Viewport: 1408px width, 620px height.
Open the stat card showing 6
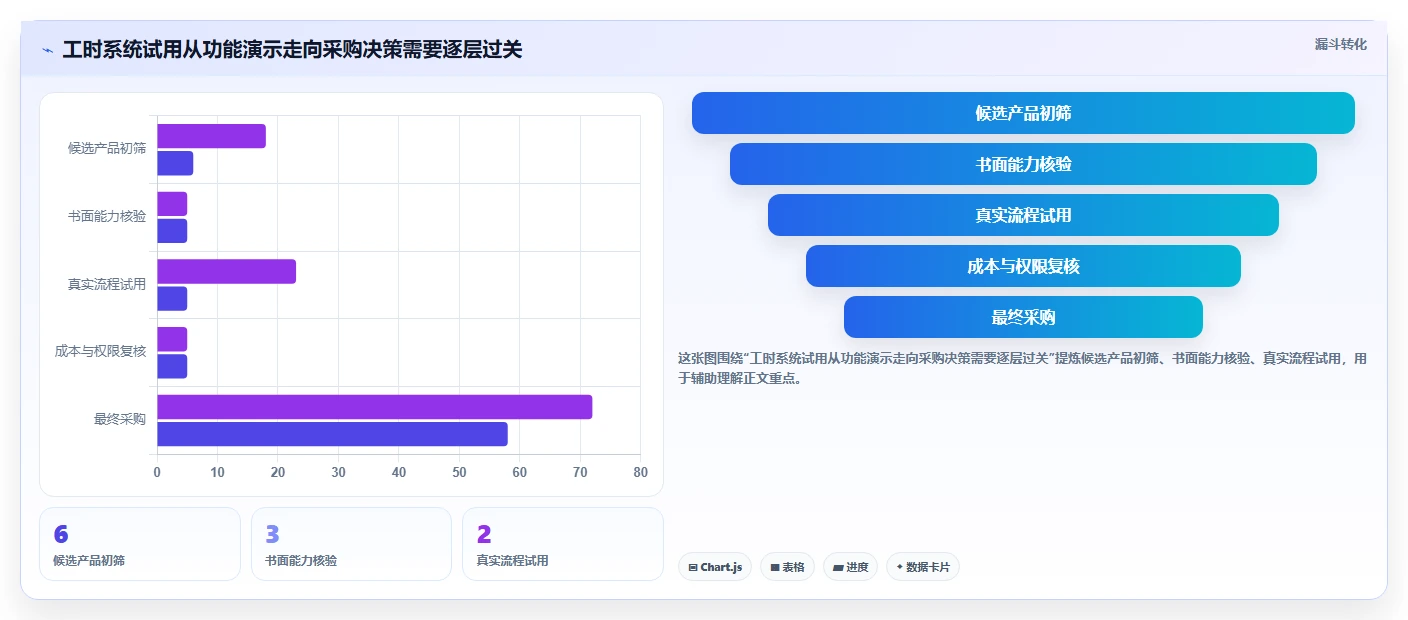tap(140, 544)
